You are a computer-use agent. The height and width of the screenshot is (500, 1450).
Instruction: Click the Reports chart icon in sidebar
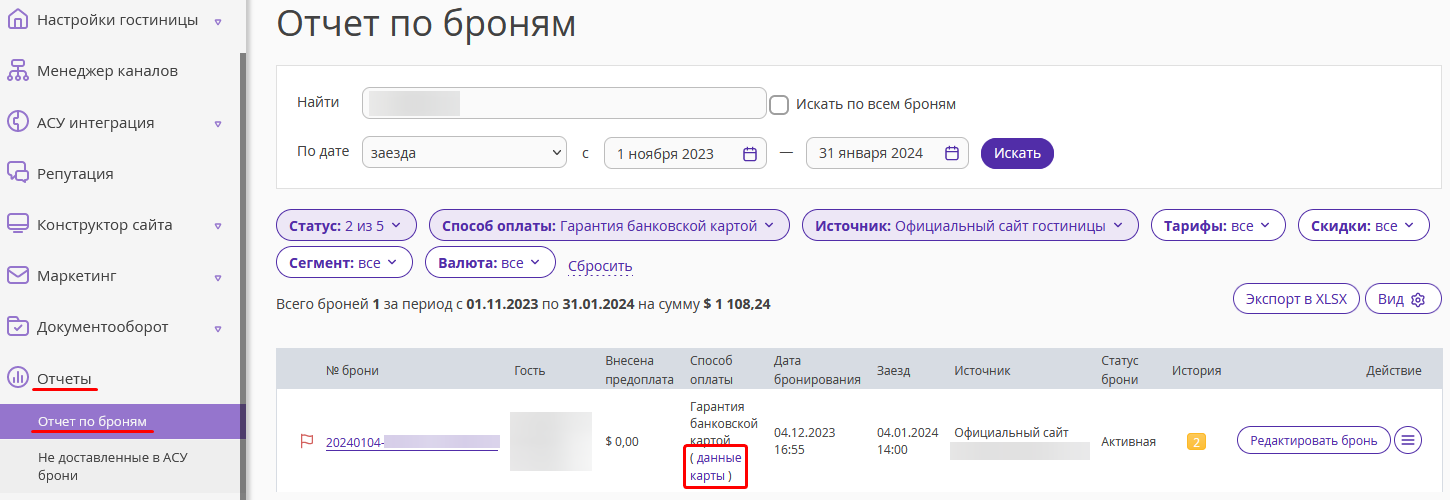17,378
